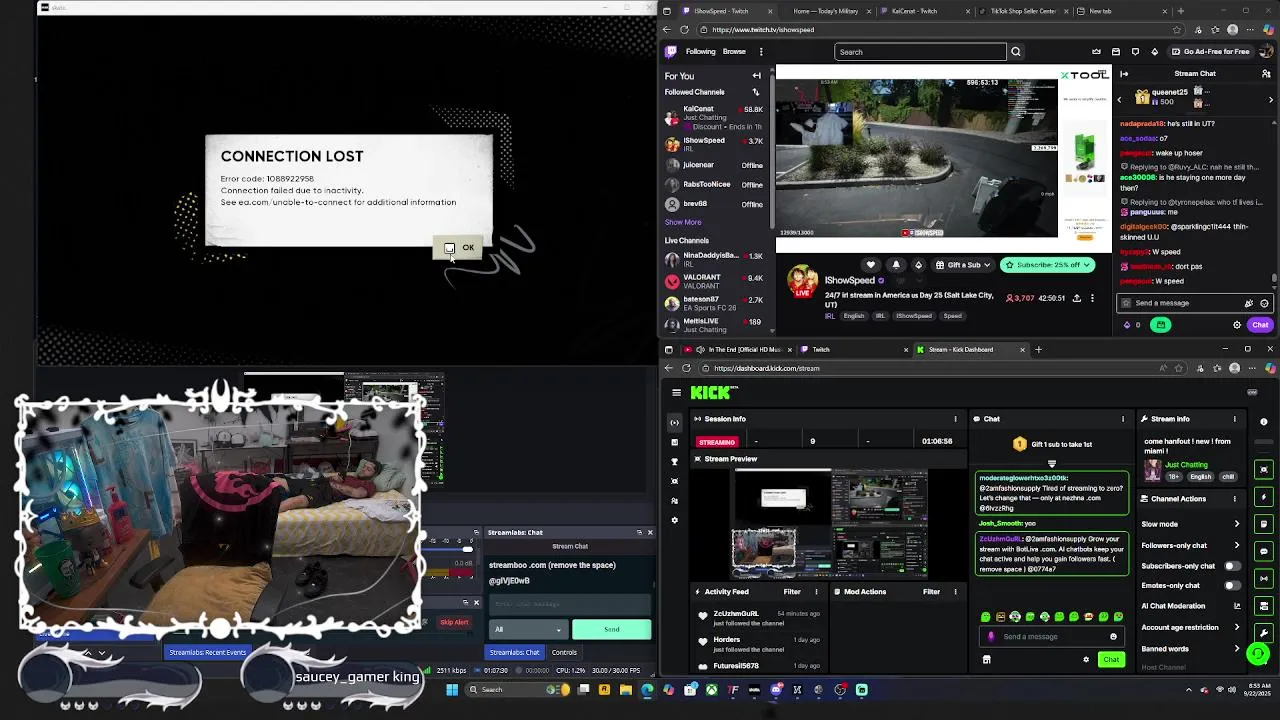Open the Twitch inbox notifications icon
Image resolution: width=1280 pixels, height=720 pixels.
pyautogui.click(x=1116, y=52)
